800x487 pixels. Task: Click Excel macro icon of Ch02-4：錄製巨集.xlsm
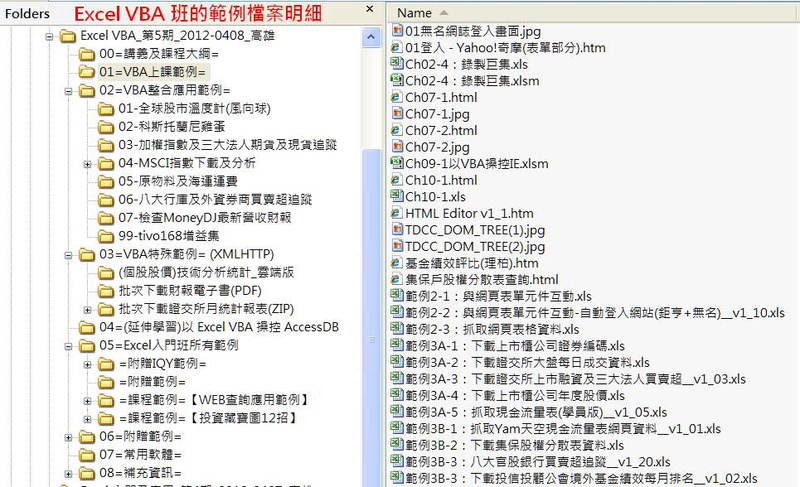(x=397, y=80)
